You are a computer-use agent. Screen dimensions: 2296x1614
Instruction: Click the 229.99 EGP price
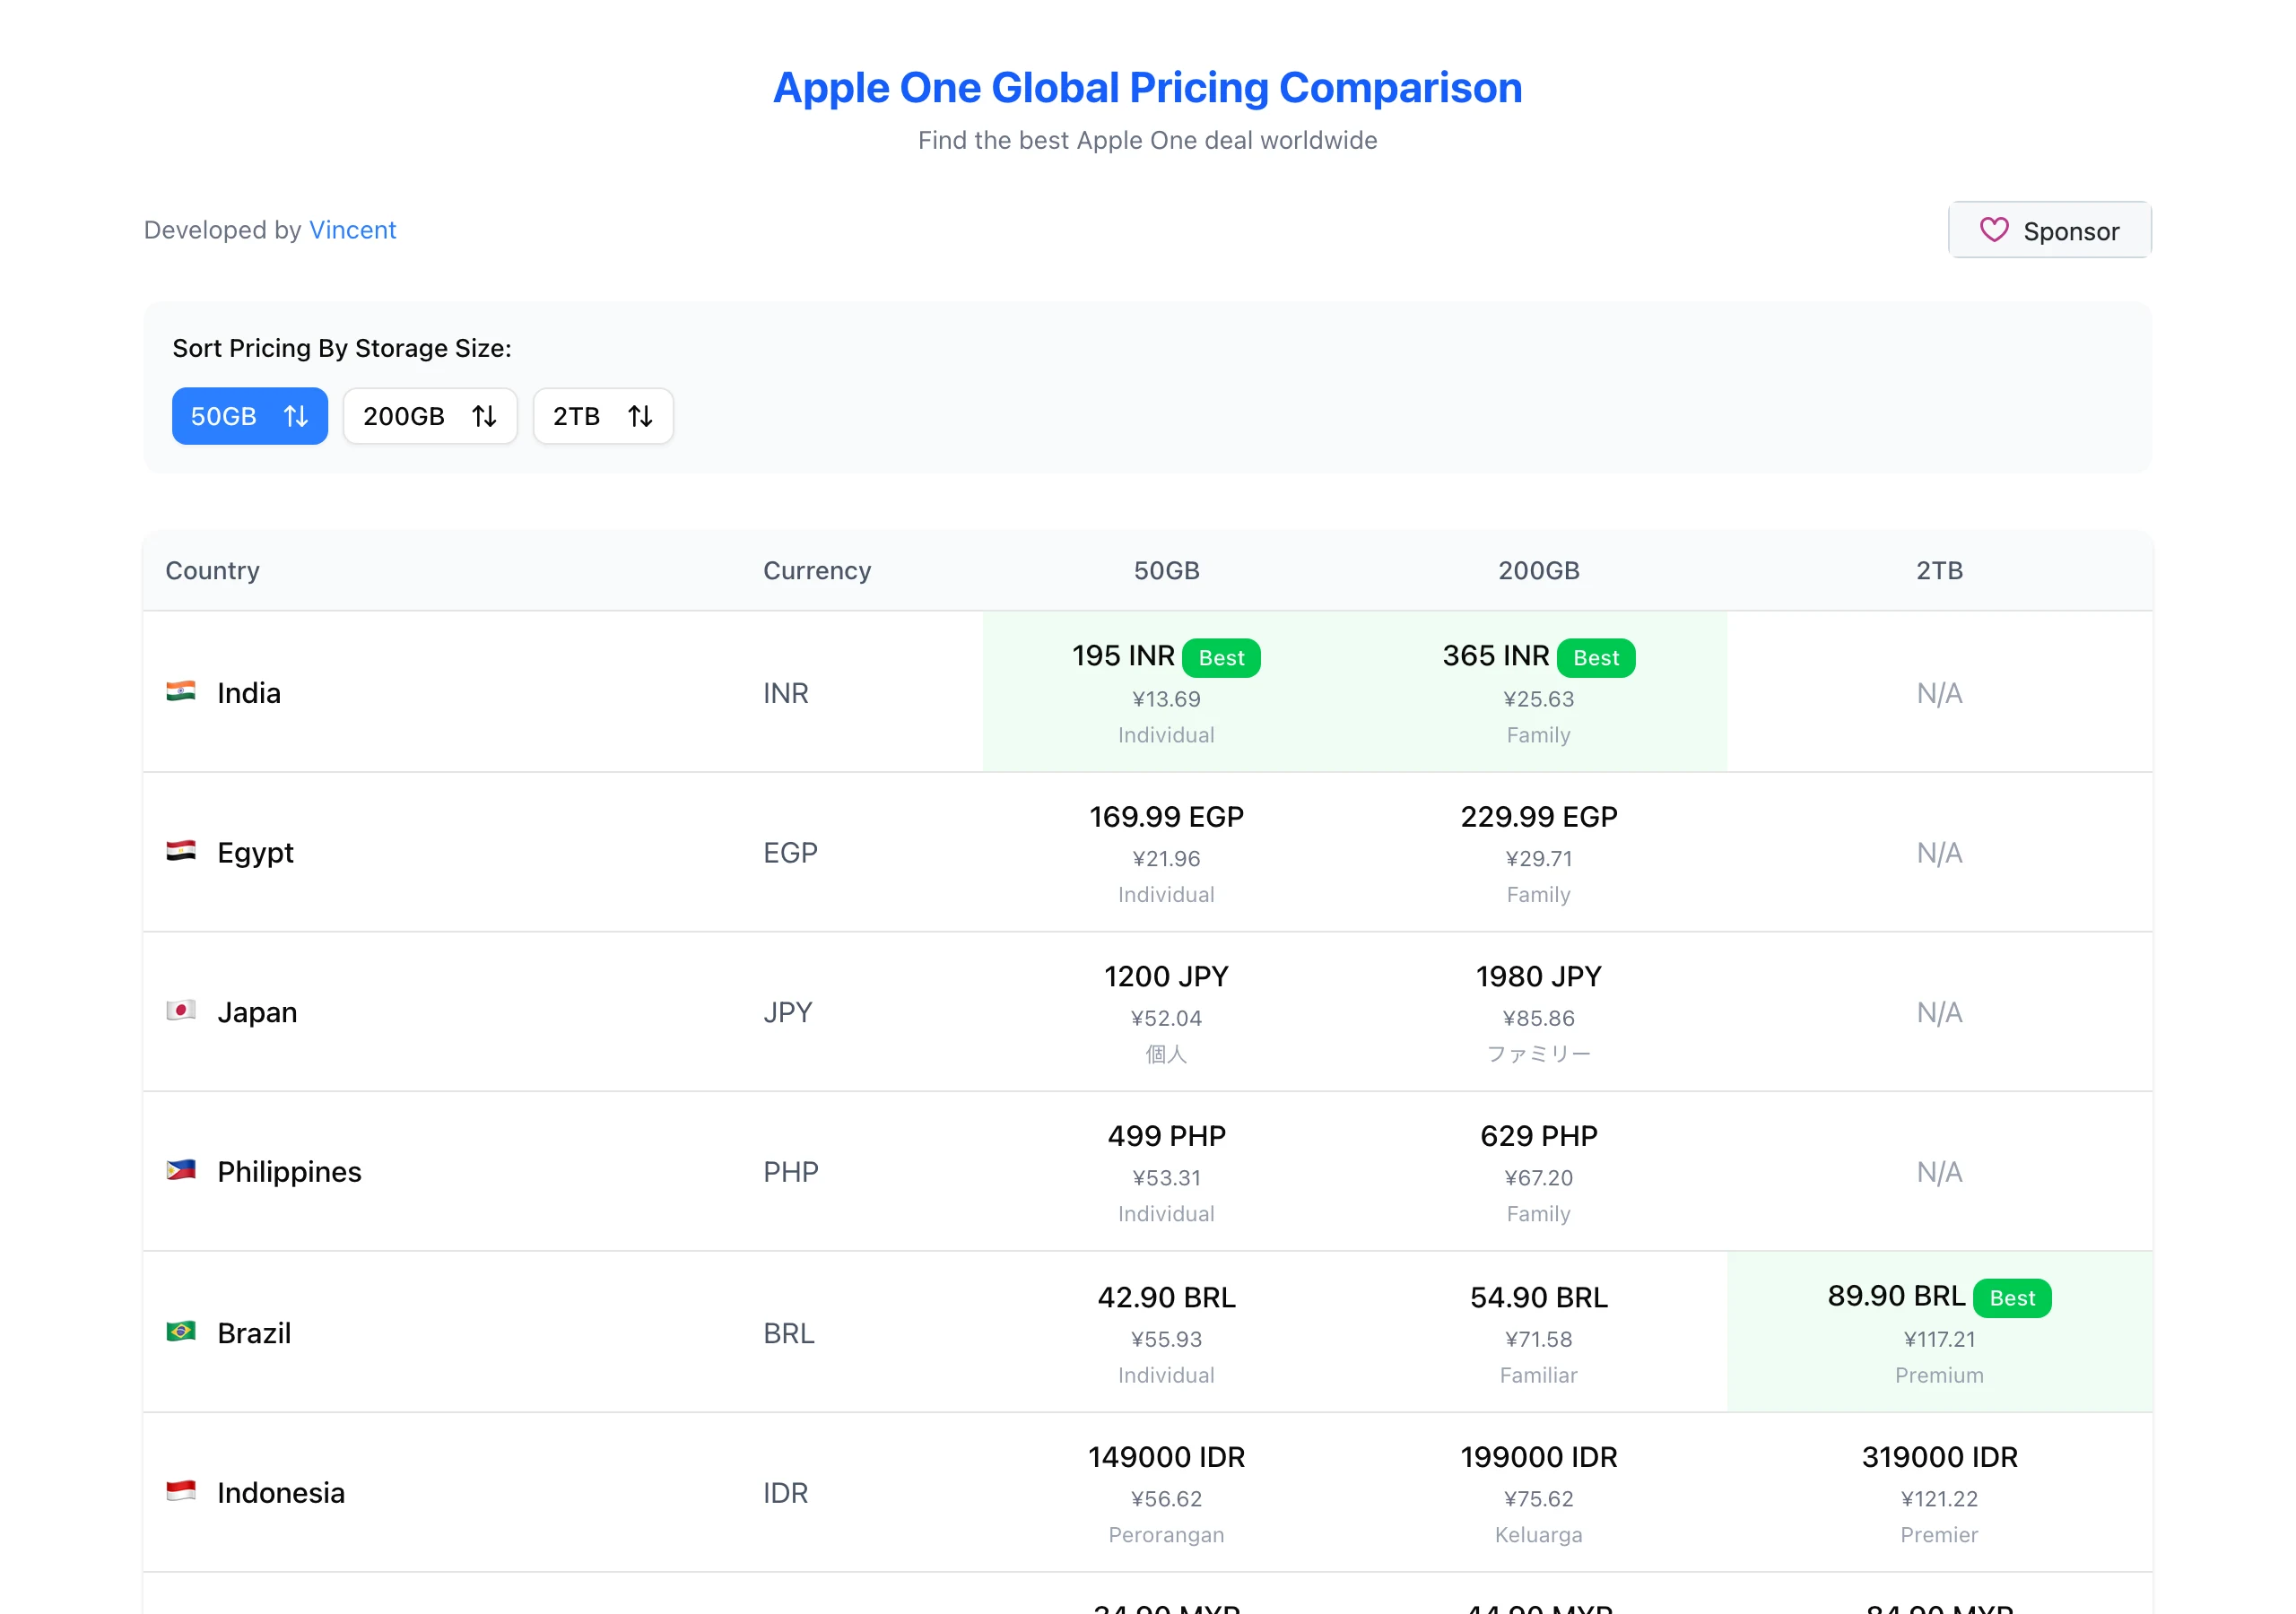pos(1538,817)
